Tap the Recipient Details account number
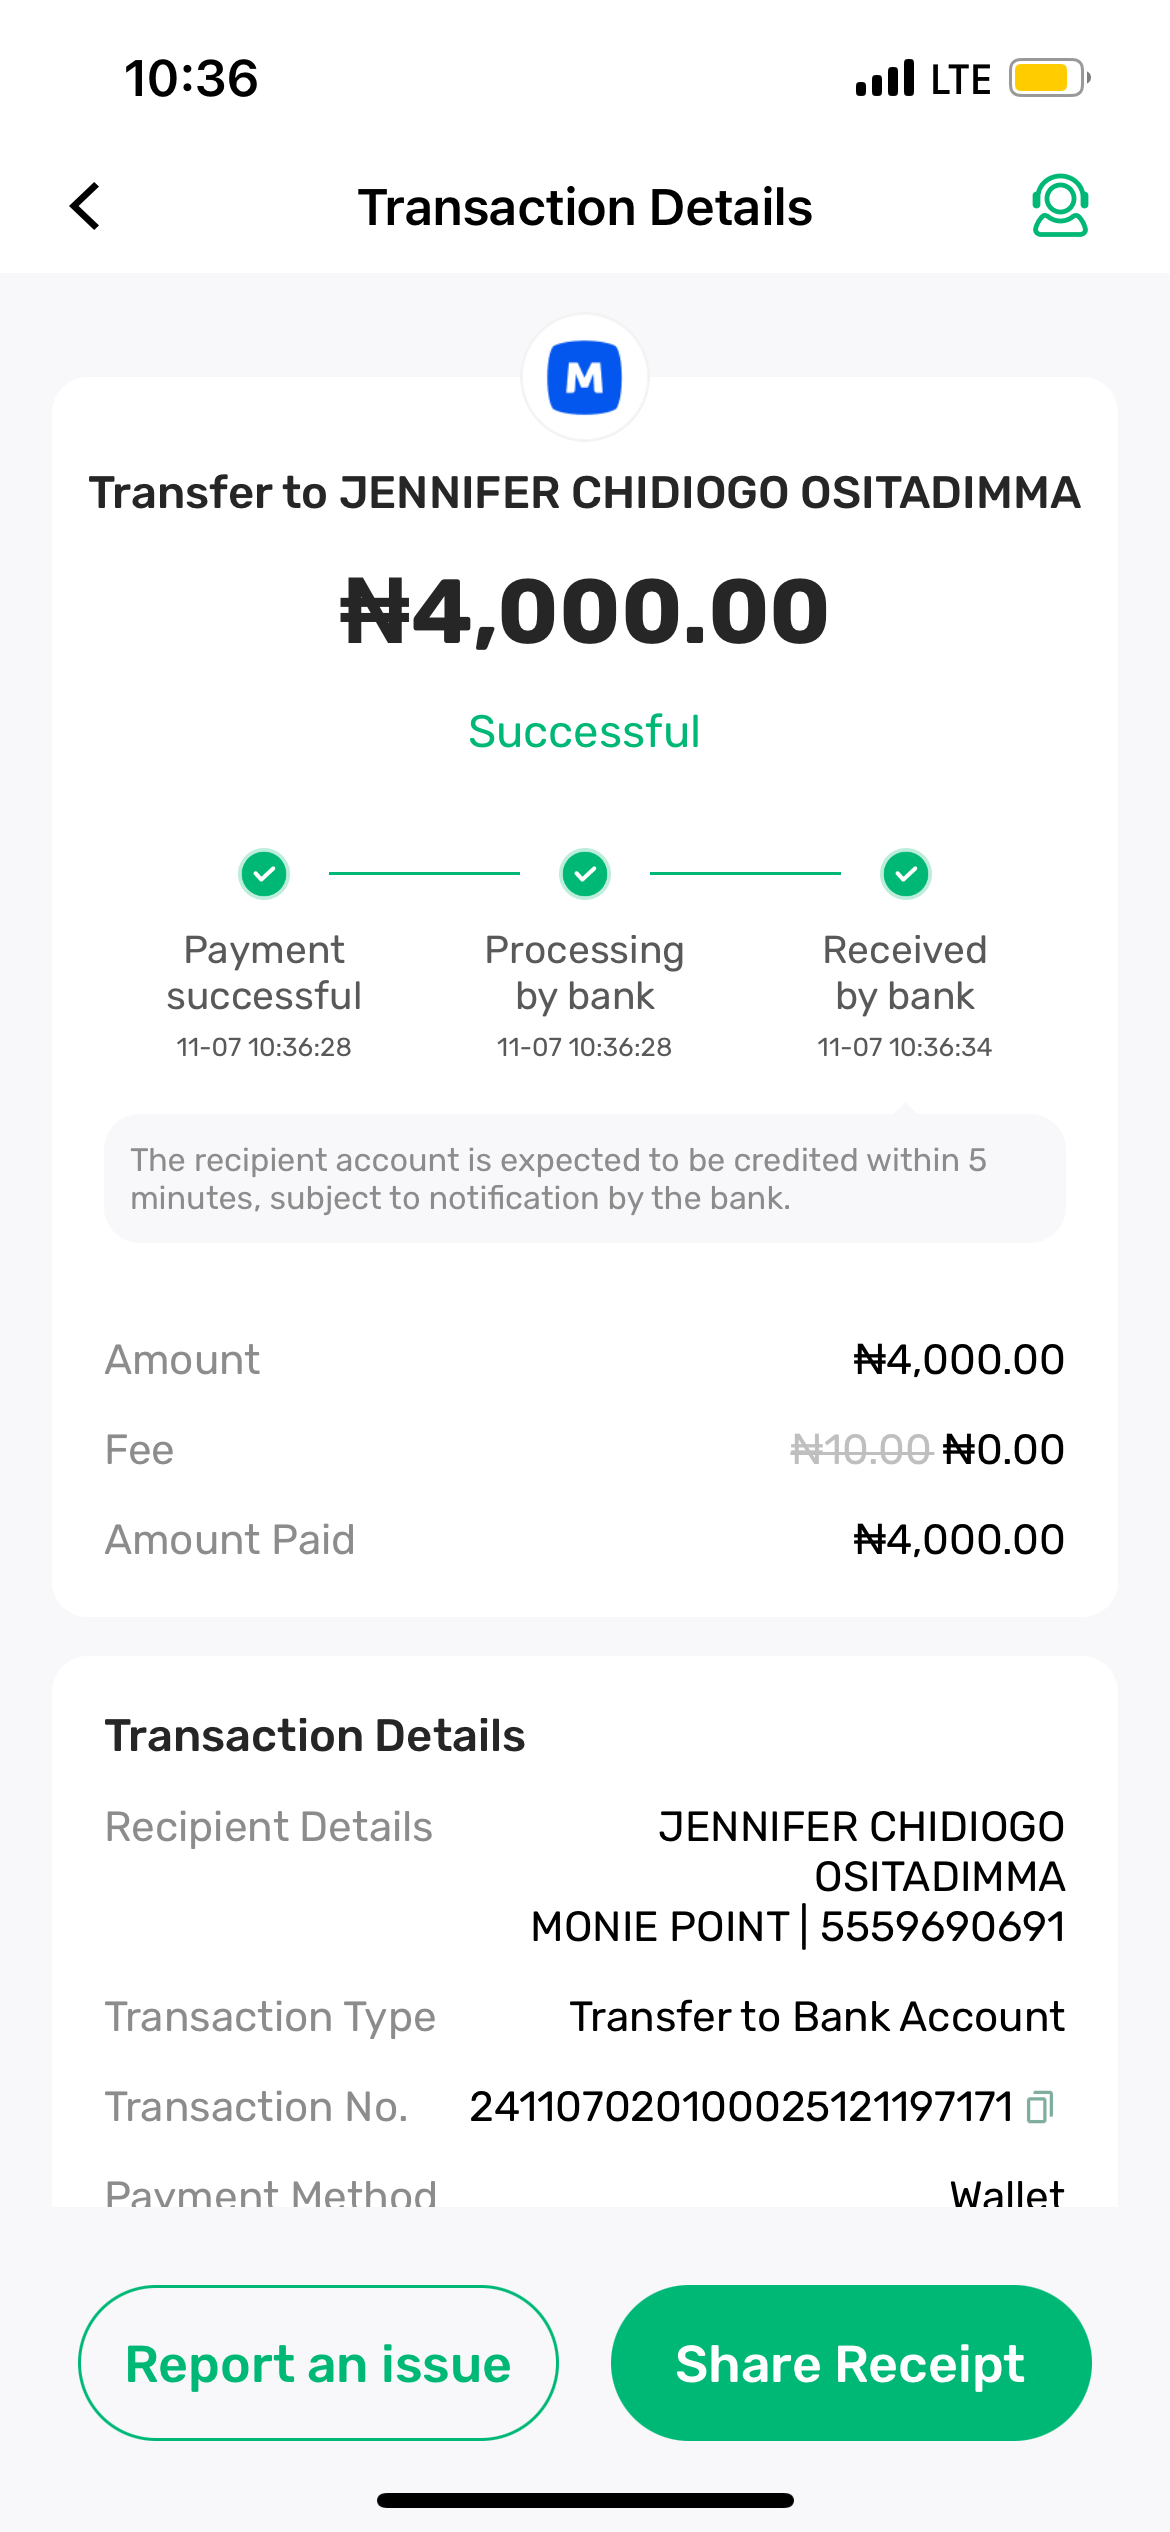The width and height of the screenshot is (1170, 2532). [x=942, y=1927]
